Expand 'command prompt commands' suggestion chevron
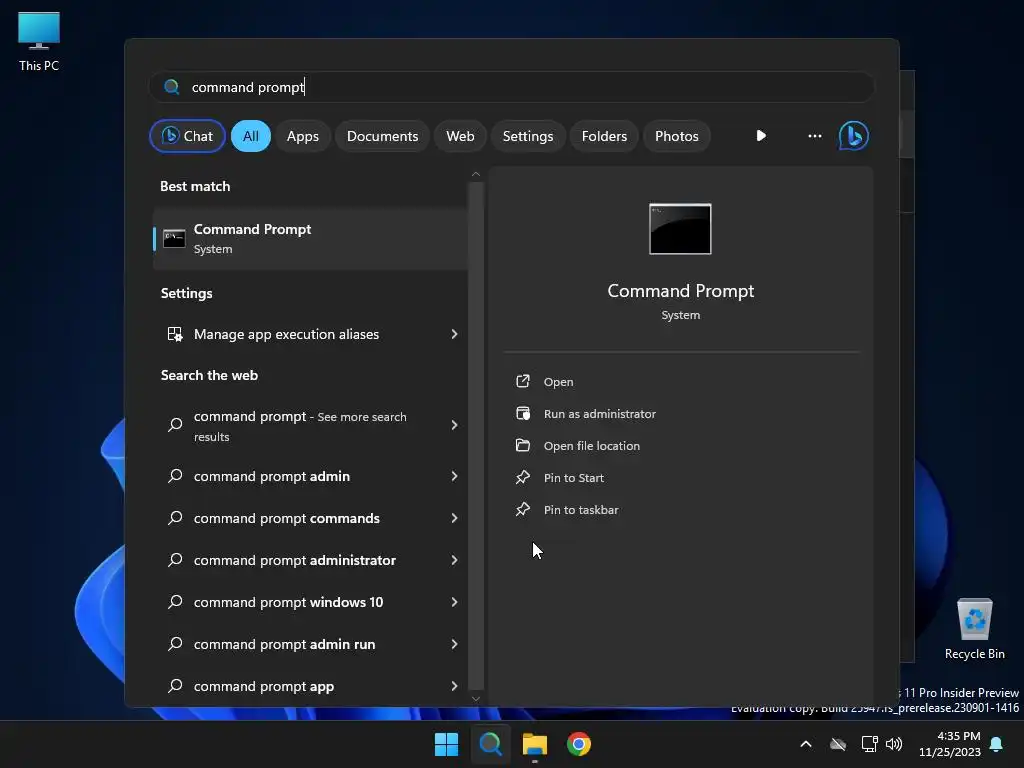 (x=454, y=518)
